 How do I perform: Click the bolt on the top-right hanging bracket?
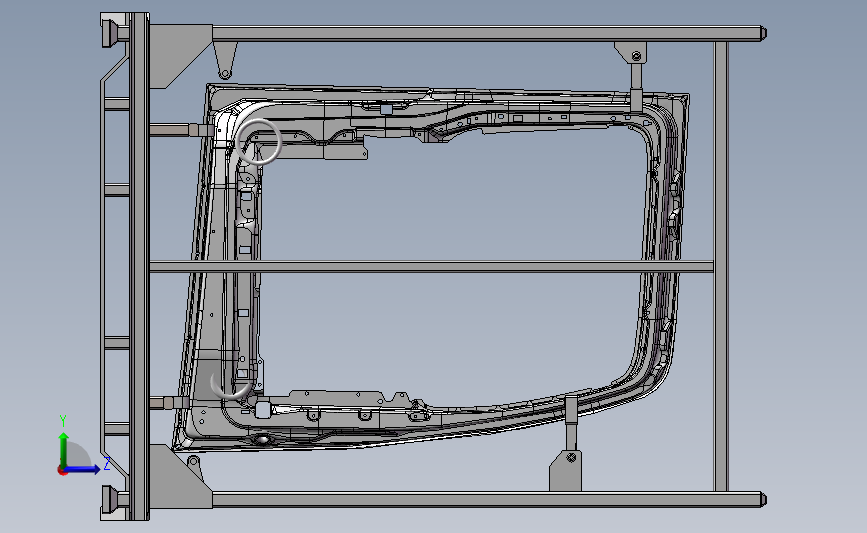[x=636, y=56]
